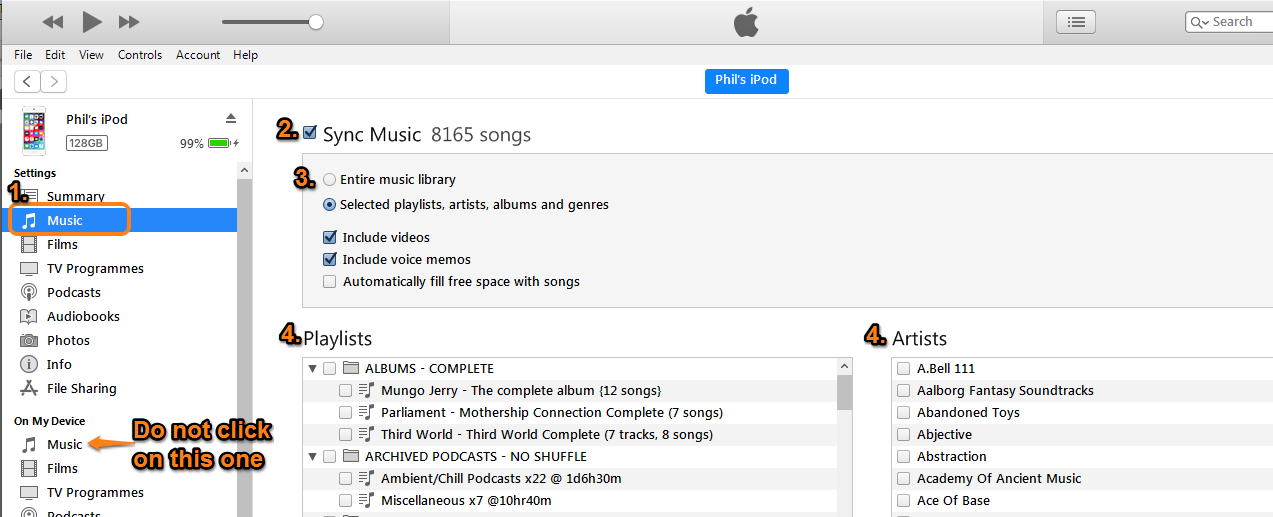1273x517 pixels.
Task: Open the Account menu
Action: [198, 55]
